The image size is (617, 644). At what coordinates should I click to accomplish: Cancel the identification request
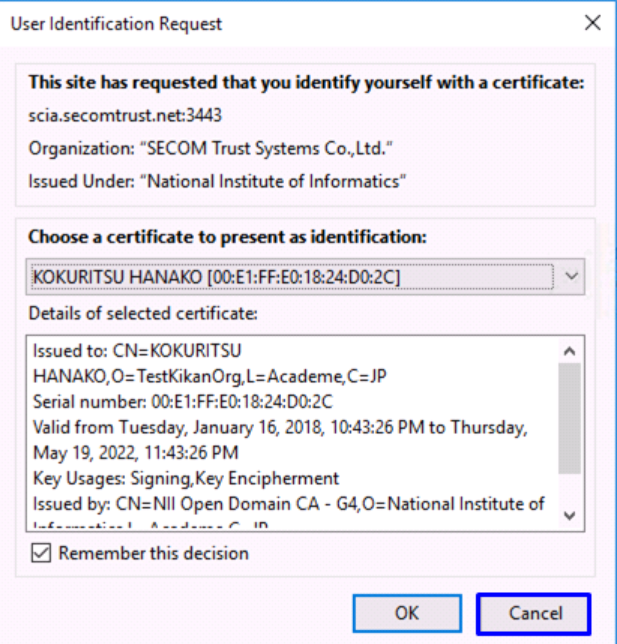tap(534, 614)
